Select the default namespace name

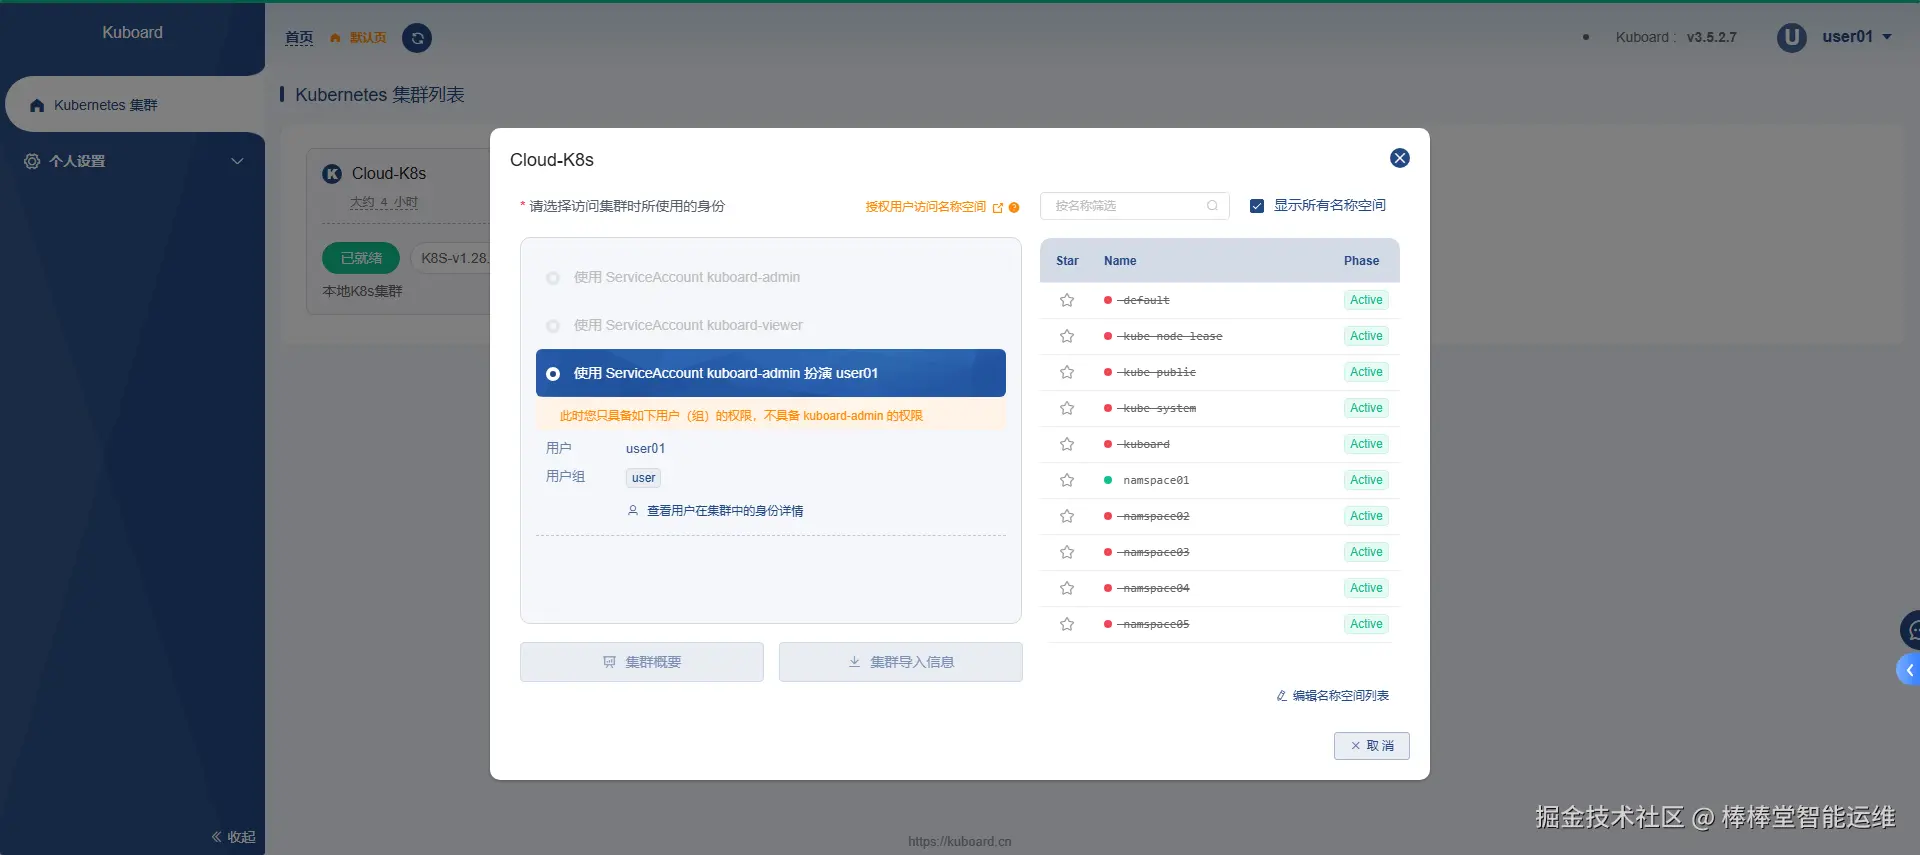pyautogui.click(x=1146, y=301)
